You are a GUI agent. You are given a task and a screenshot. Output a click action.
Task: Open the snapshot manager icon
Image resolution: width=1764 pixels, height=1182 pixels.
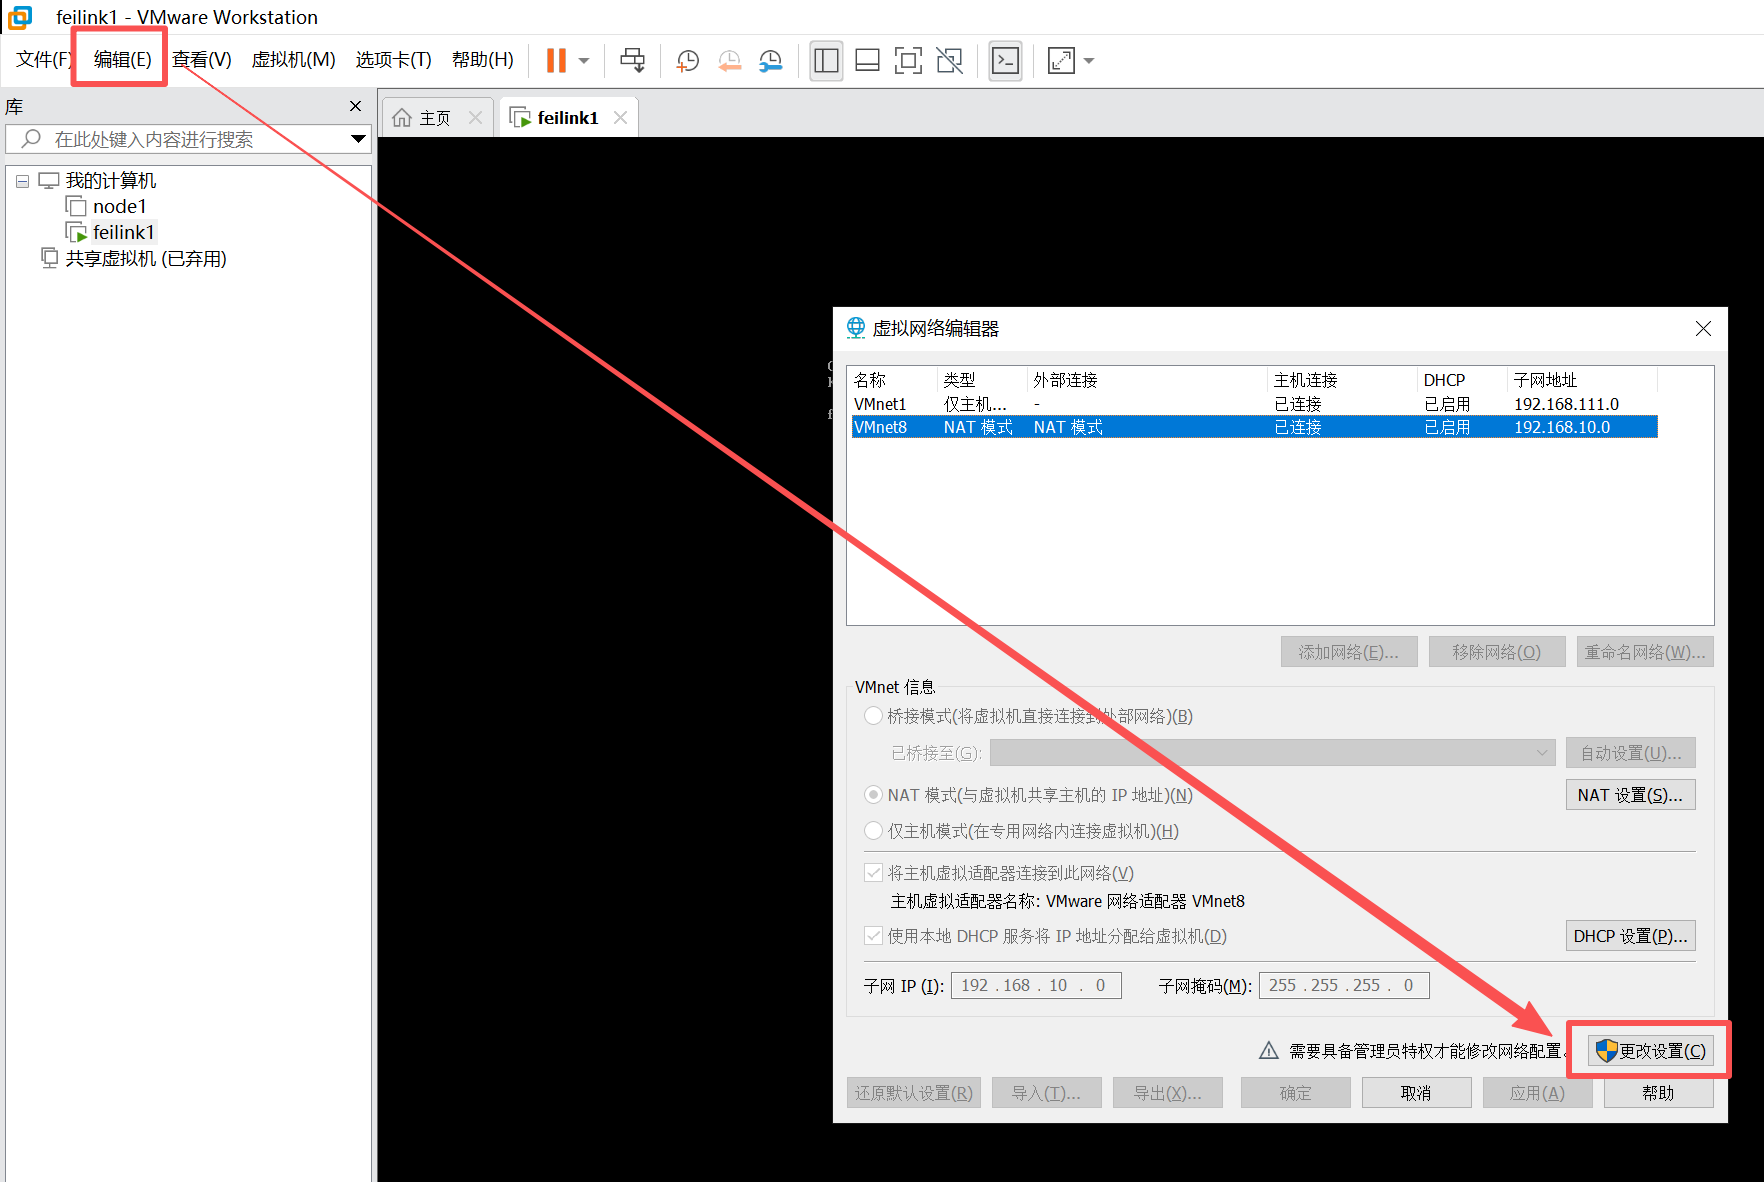771,61
